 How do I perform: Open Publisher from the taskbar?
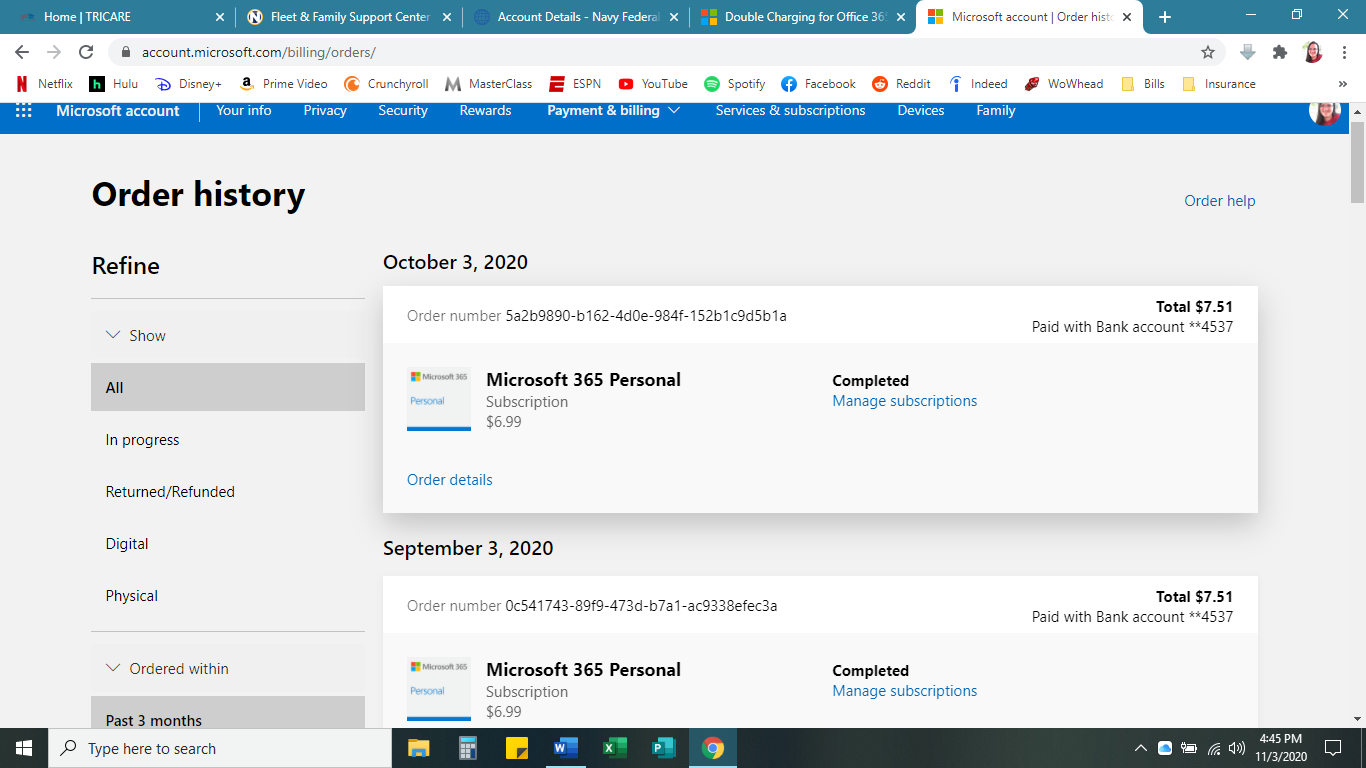(663, 748)
